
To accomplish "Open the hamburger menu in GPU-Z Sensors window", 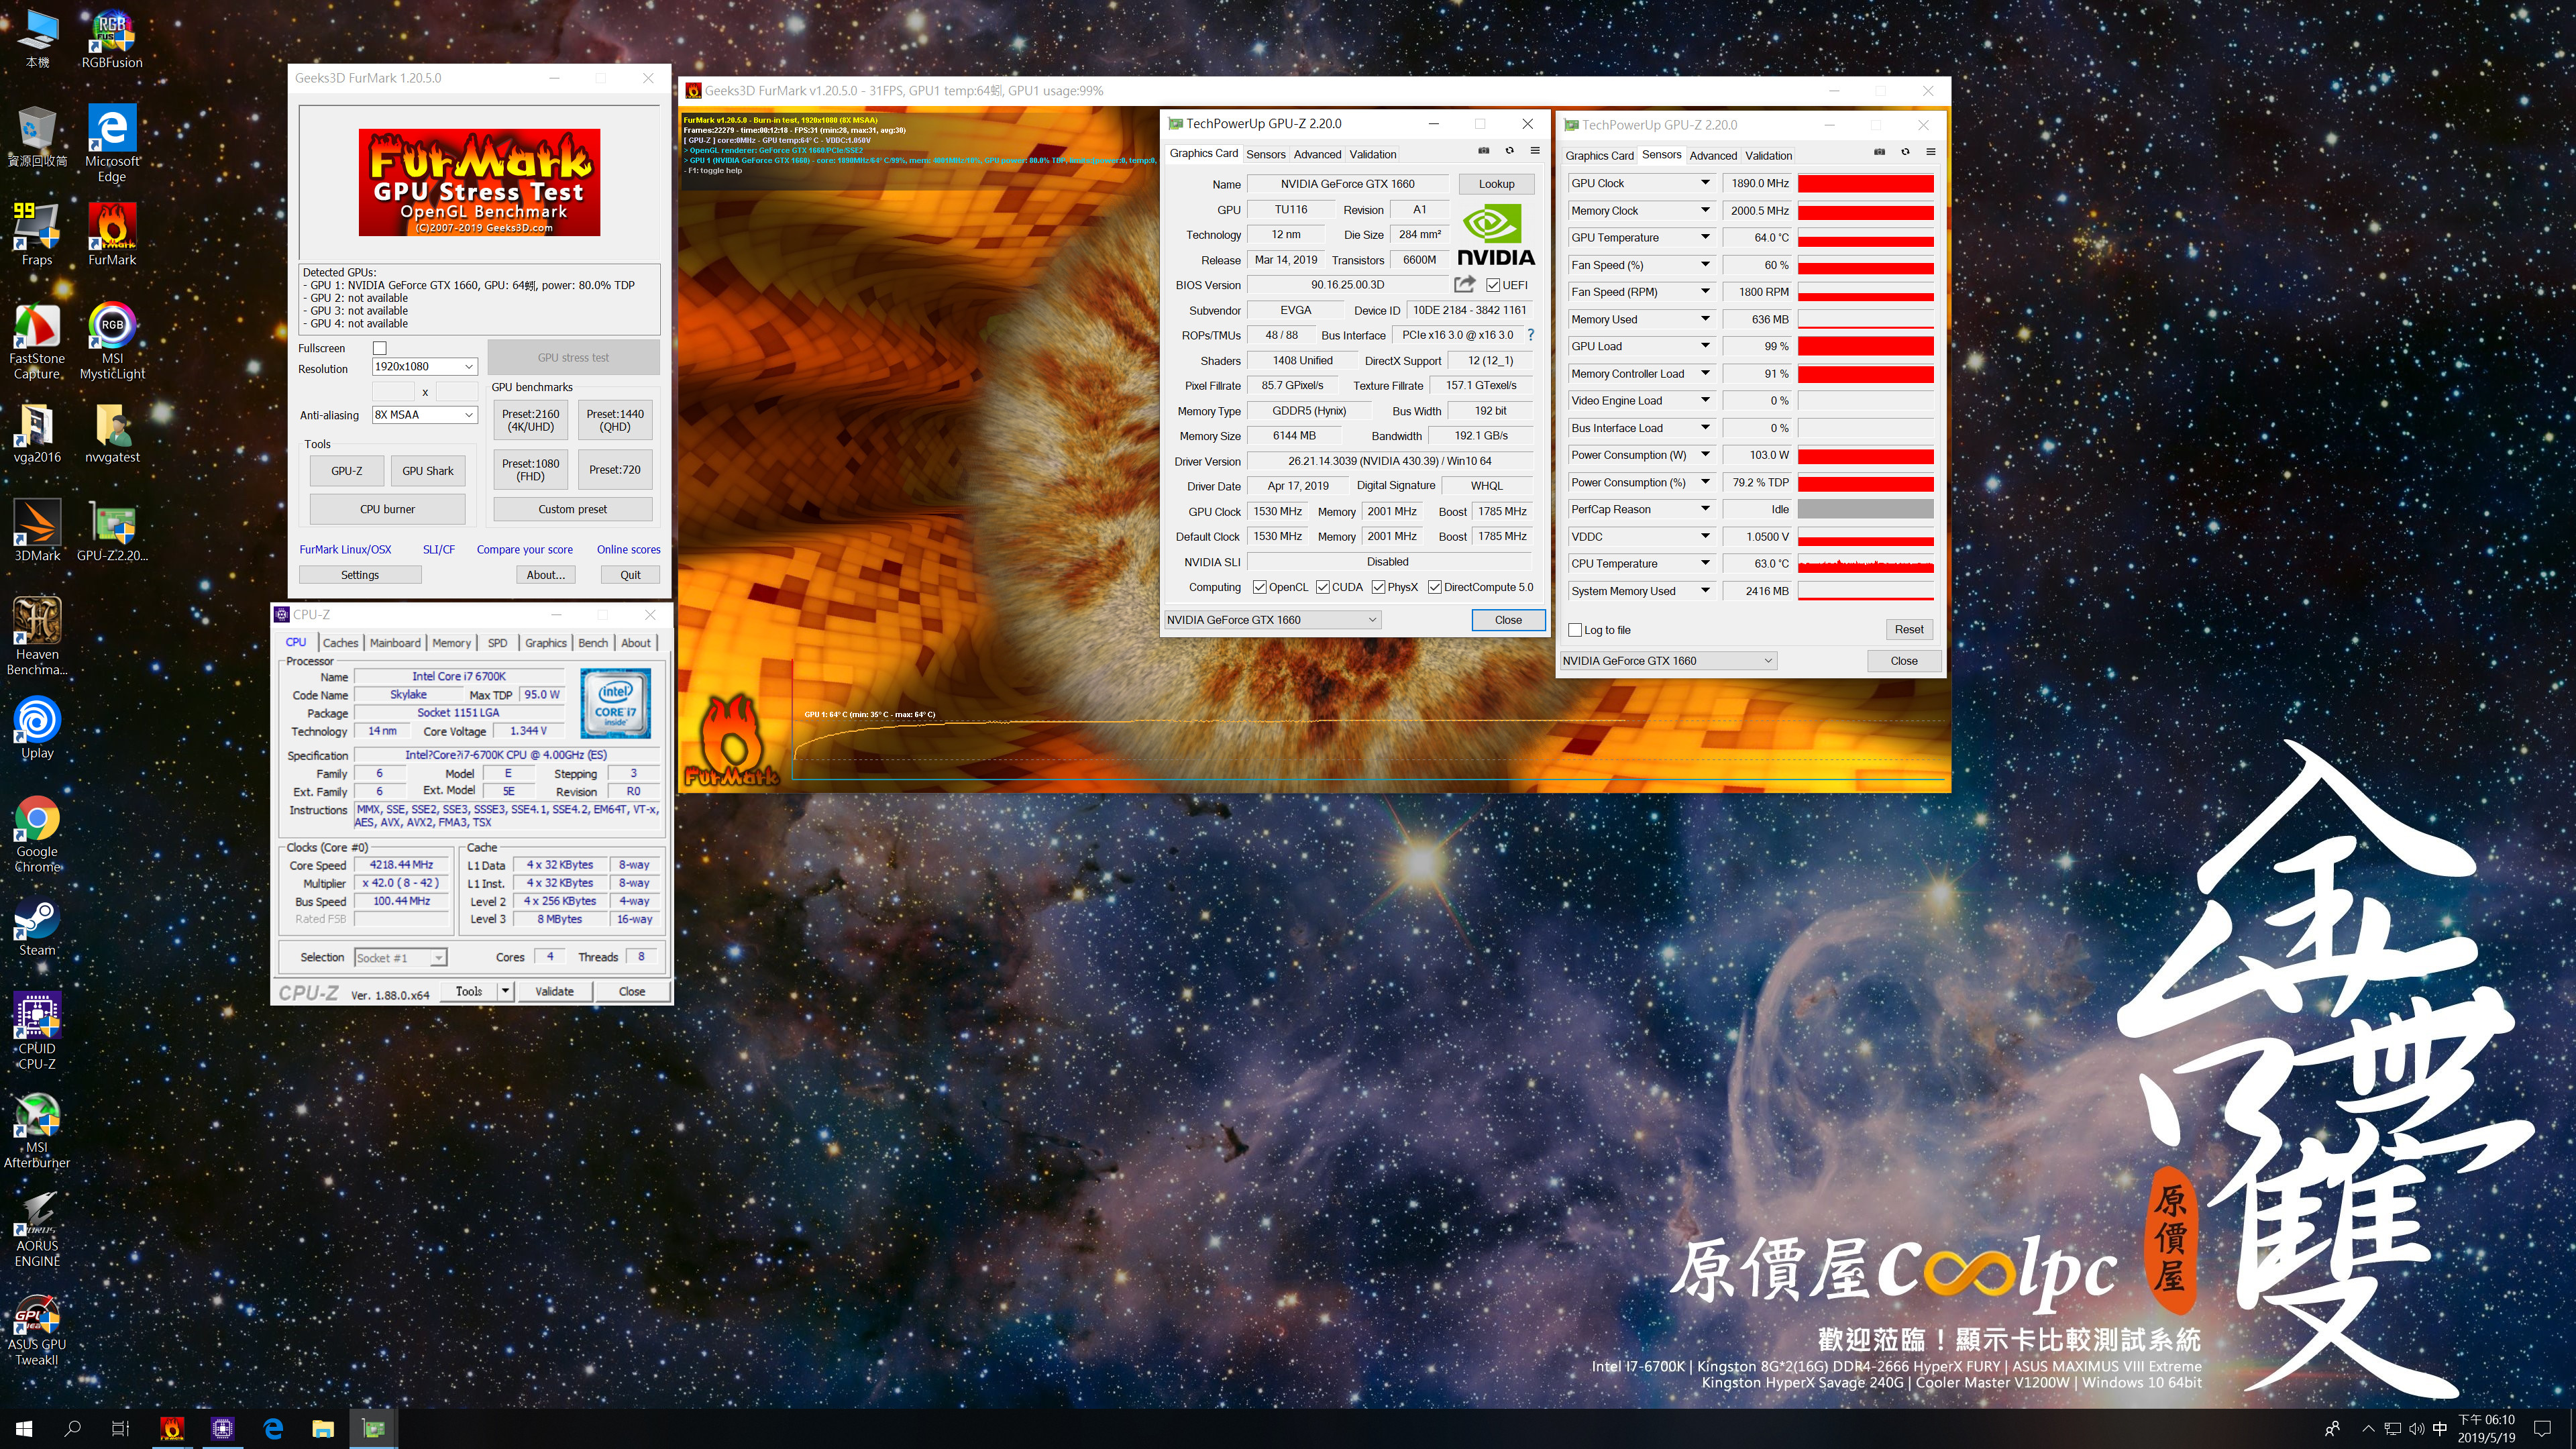I will [x=1930, y=152].
